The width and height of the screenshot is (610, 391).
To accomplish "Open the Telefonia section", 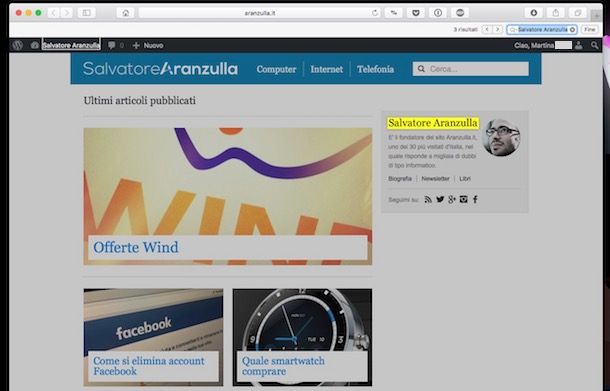I will [x=375, y=69].
